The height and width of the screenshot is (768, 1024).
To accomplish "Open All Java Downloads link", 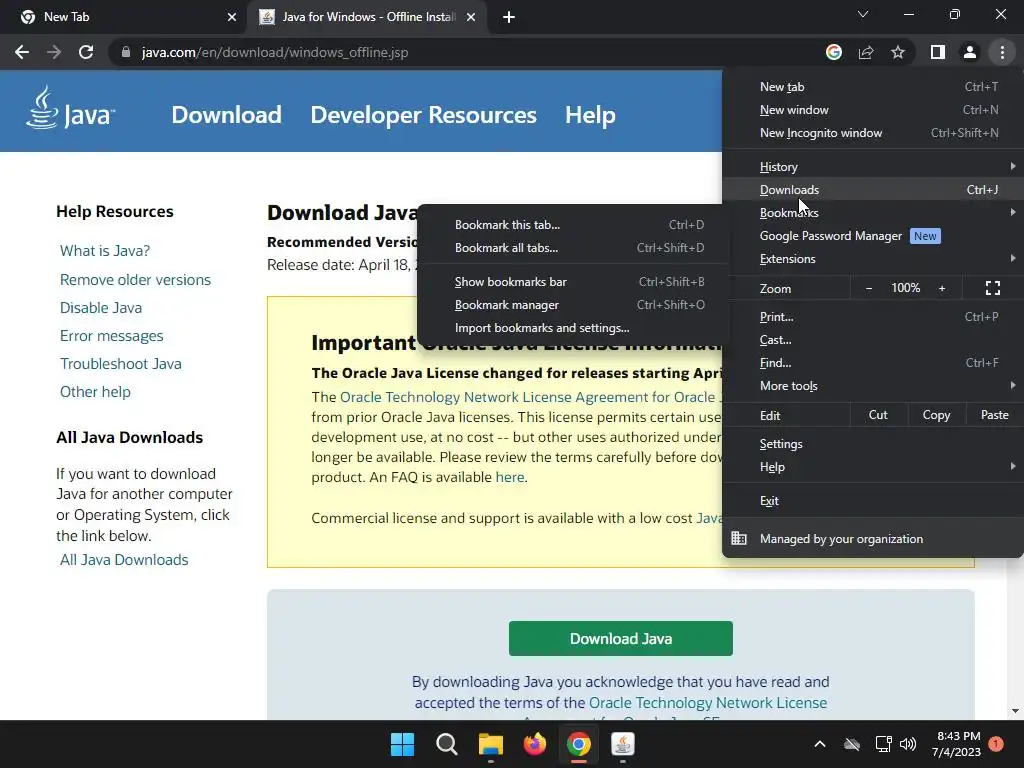I will pos(124,560).
